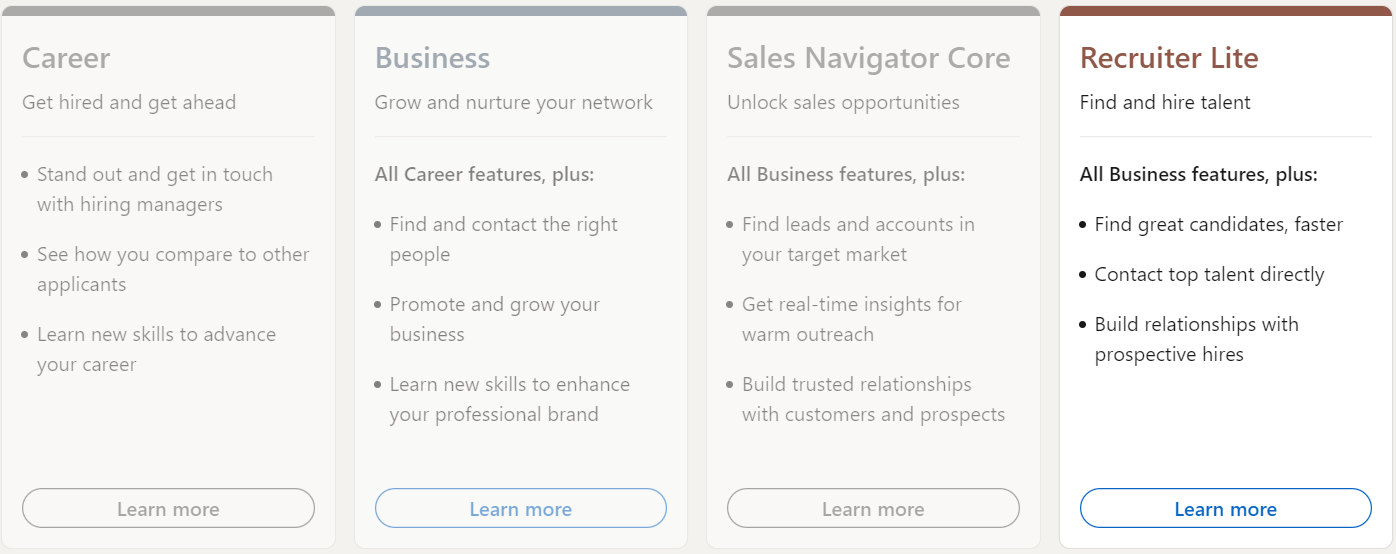Screen dimensions: 1396x554
Task: Select "Promote and grow your business" feature
Action: [x=494, y=319]
